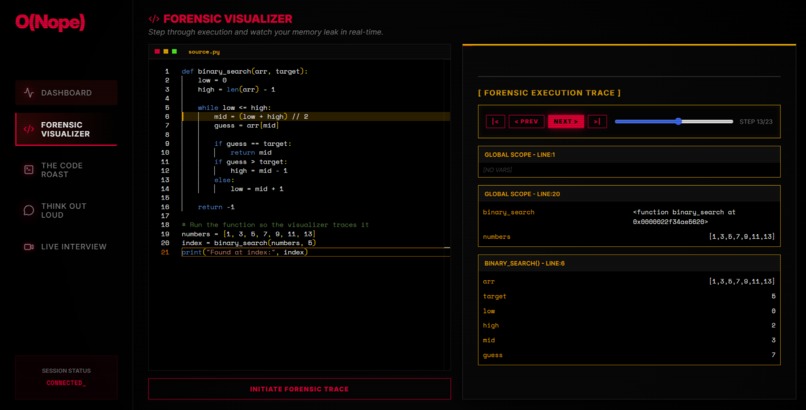Open The Code Roast section
Image resolution: width=806 pixels, height=410 pixels.
(x=66, y=170)
